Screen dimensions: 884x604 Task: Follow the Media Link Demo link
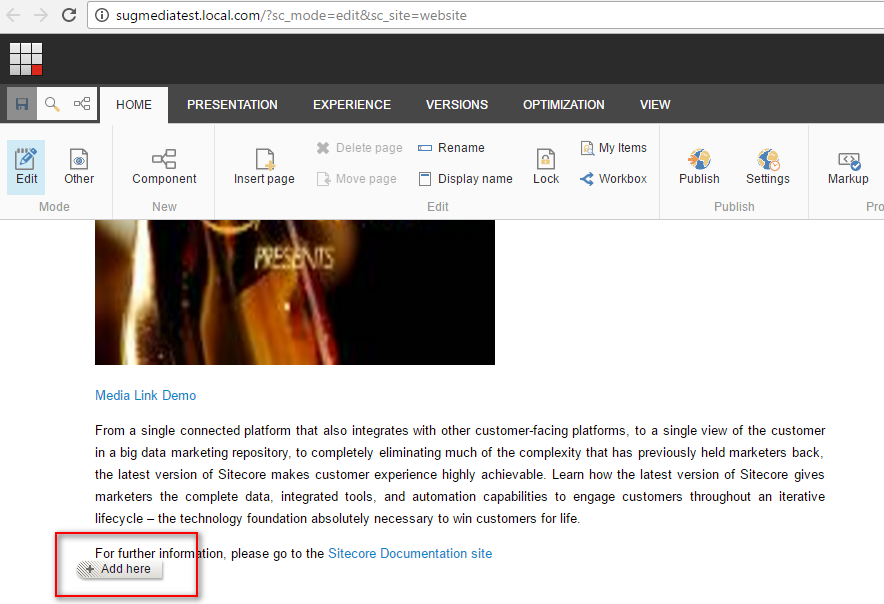tap(145, 395)
